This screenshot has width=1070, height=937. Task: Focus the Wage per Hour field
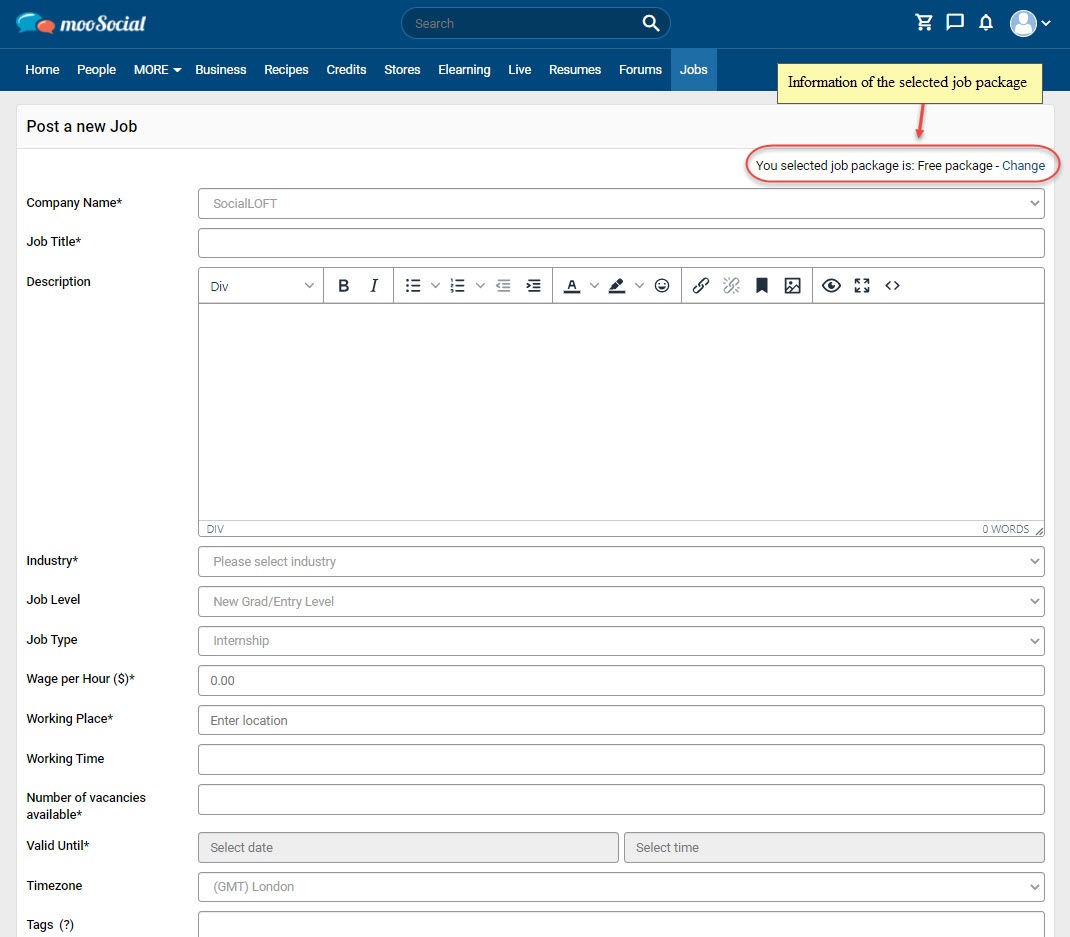[621, 680]
